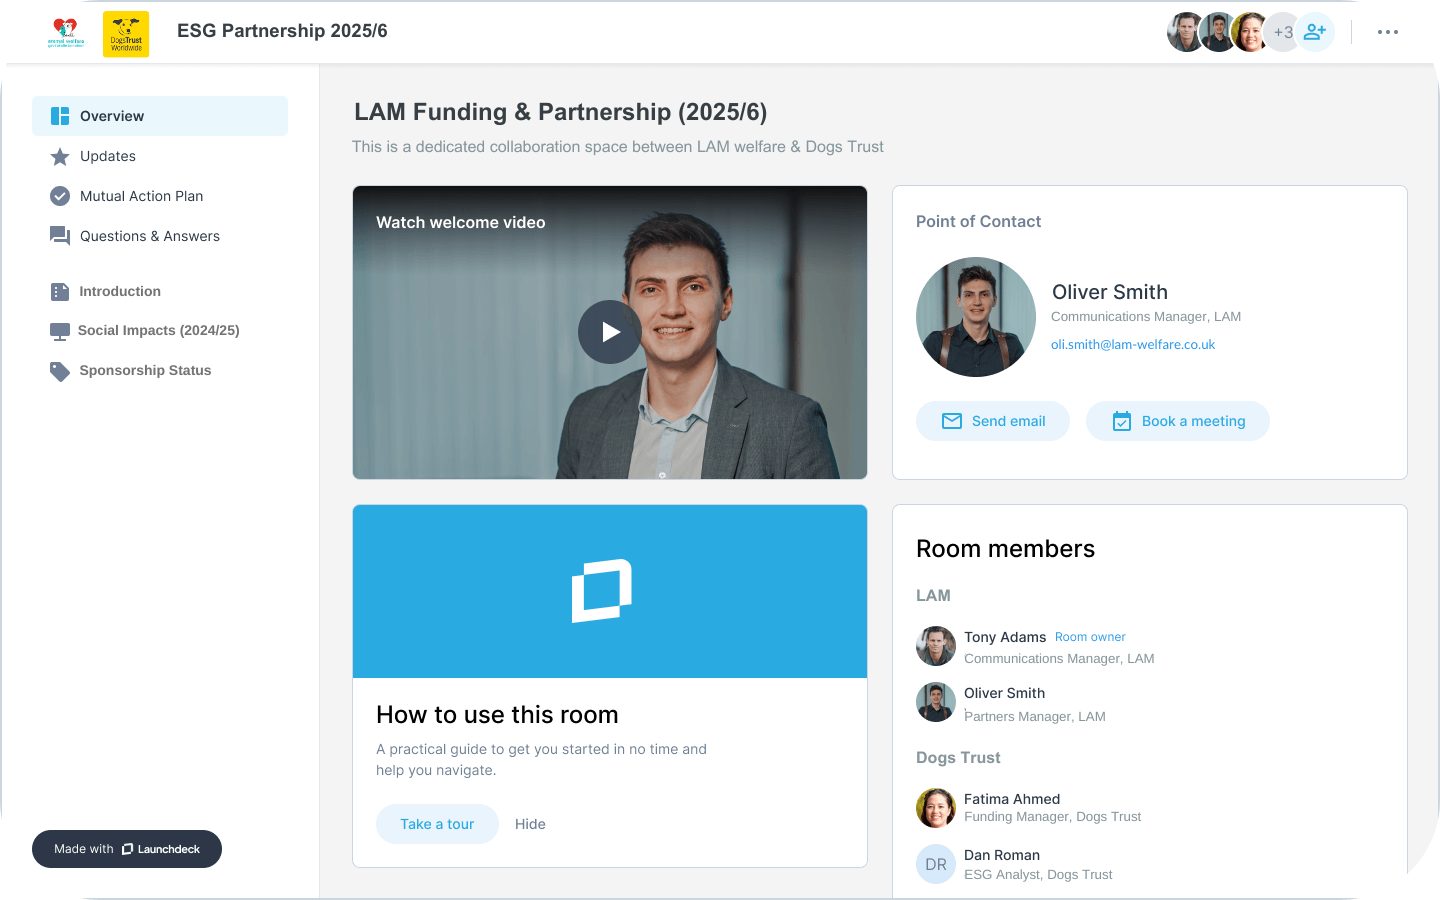Click the add member icon in header
Viewport: 1440px width, 900px height.
click(1315, 32)
